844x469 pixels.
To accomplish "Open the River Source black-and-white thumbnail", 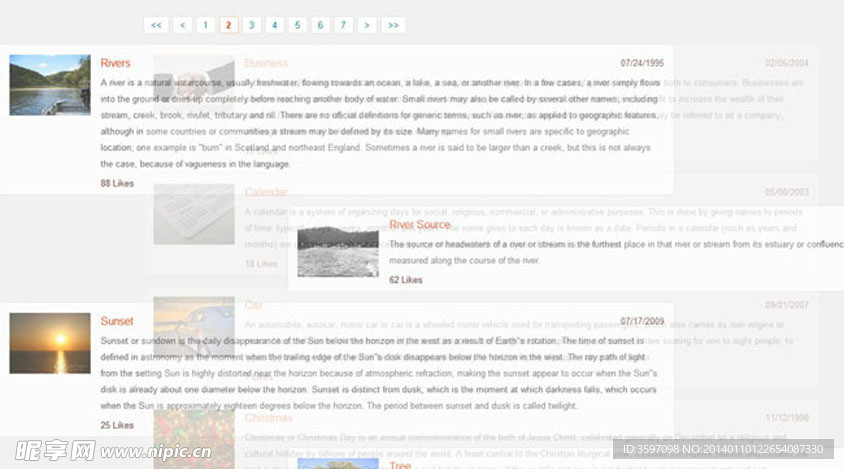I will click(338, 251).
